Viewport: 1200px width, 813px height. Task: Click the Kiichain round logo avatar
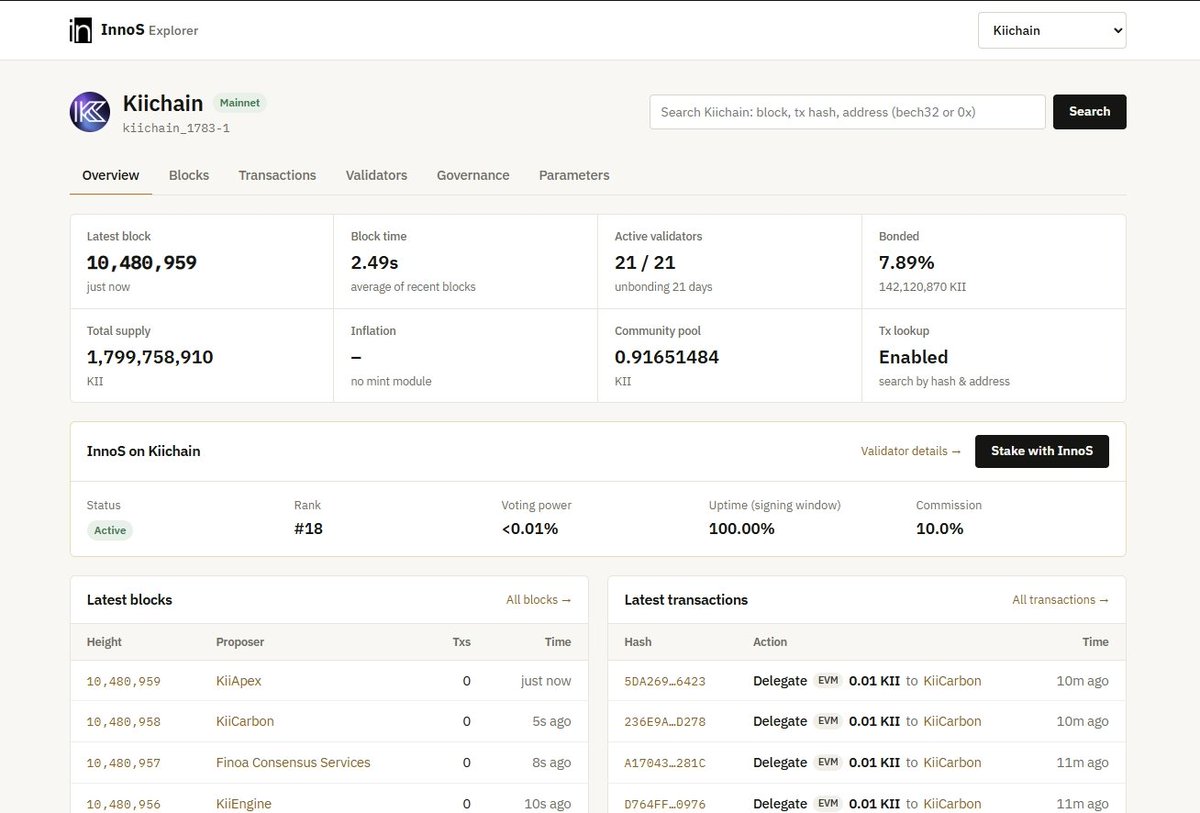click(90, 112)
